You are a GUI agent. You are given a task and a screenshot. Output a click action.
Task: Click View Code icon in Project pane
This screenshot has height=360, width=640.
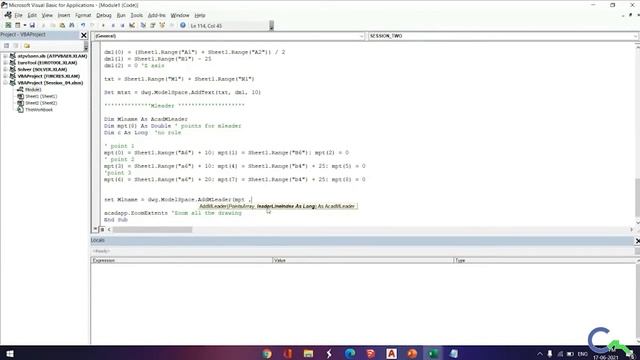coord(6,46)
